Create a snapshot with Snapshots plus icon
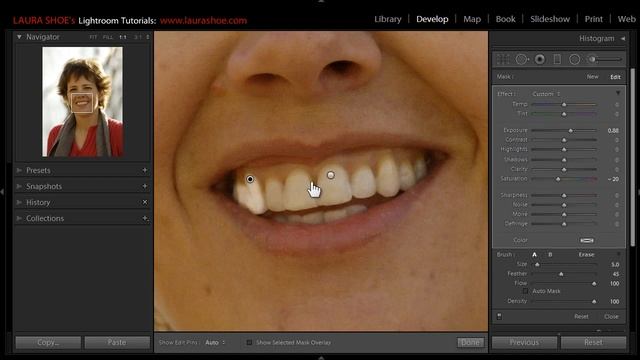Viewport: 640px width, 360px height. (x=145, y=186)
